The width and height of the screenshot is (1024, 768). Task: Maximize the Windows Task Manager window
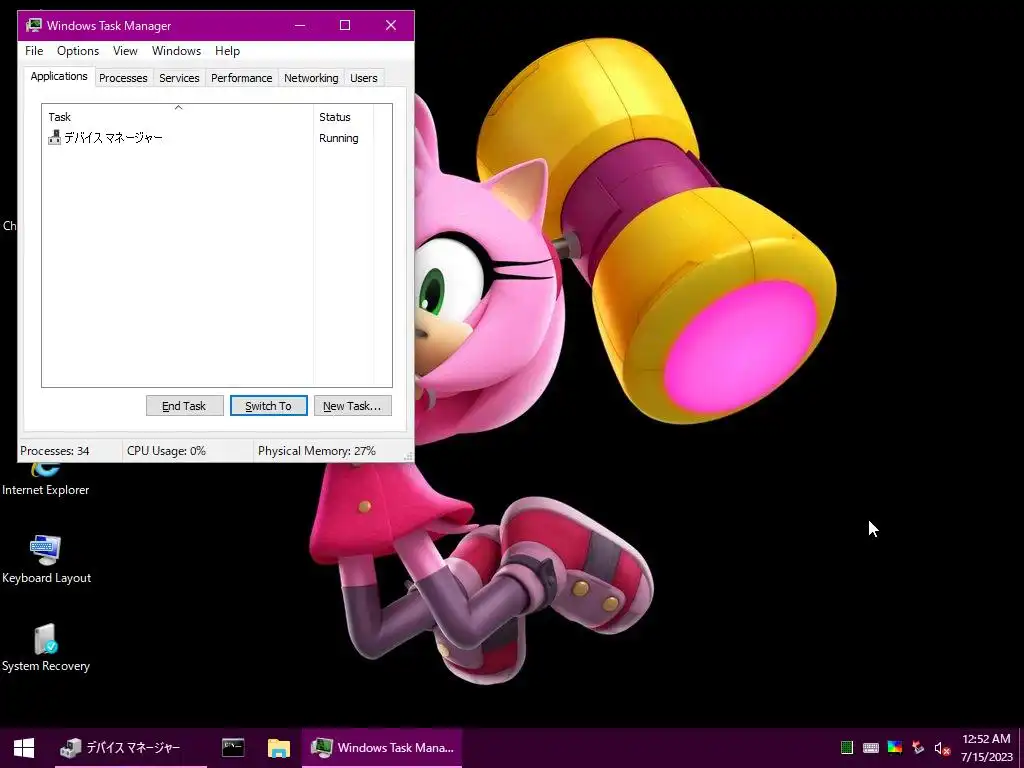tap(345, 25)
